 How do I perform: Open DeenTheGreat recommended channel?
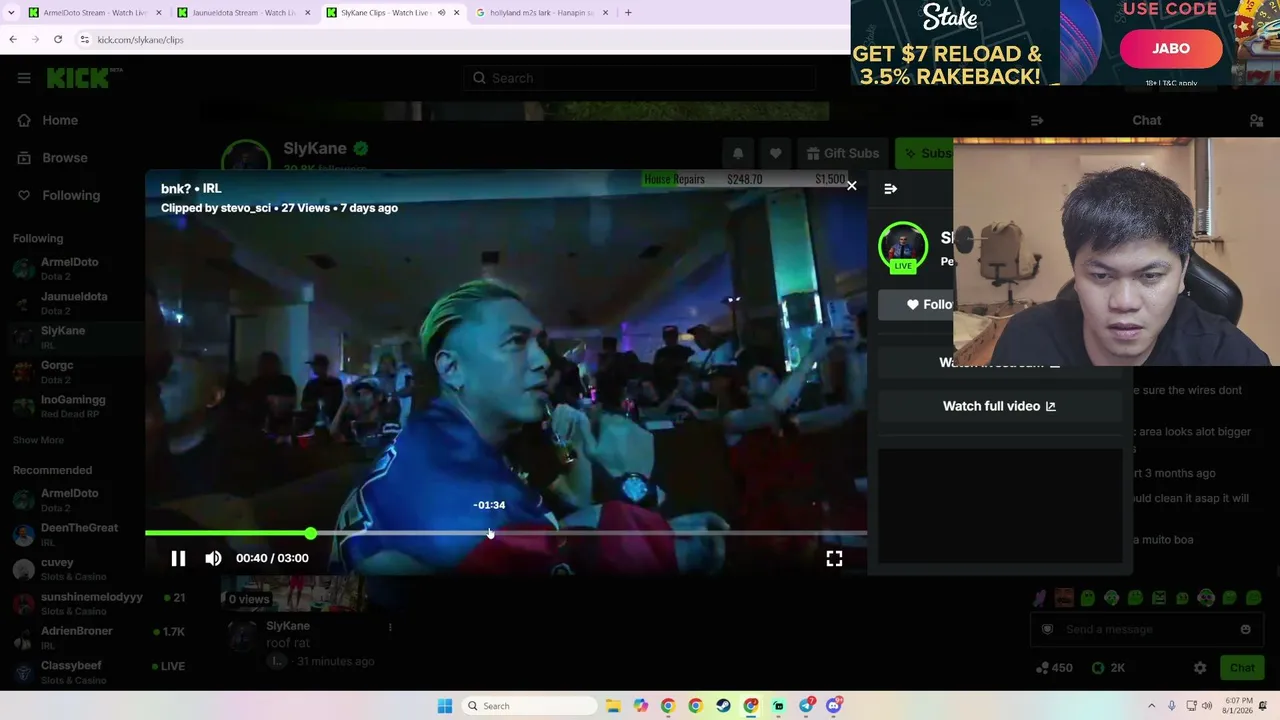[x=79, y=534]
